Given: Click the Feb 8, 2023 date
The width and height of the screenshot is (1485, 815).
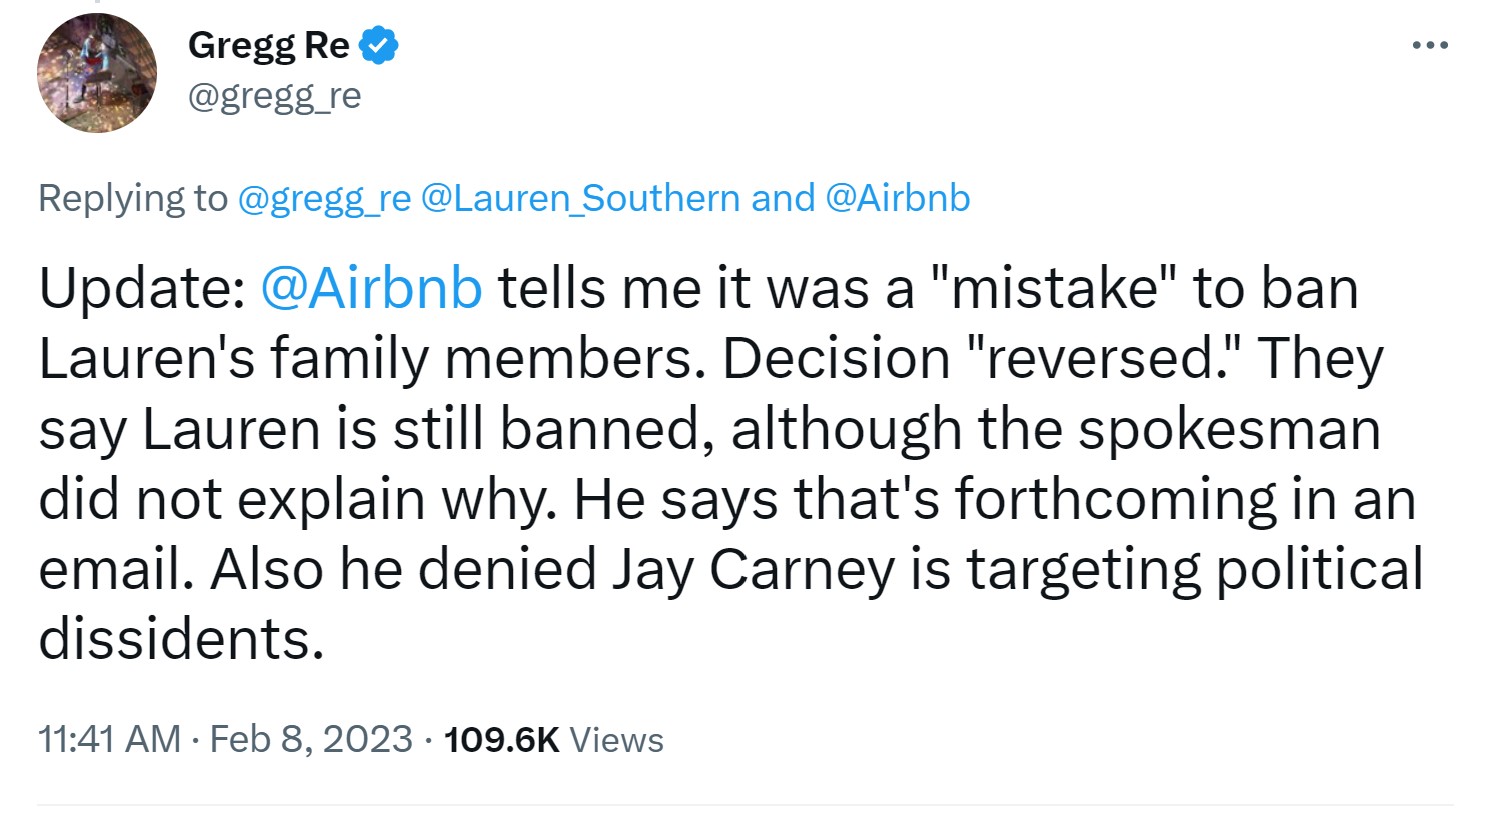Looking at the screenshot, I should pyautogui.click(x=311, y=740).
